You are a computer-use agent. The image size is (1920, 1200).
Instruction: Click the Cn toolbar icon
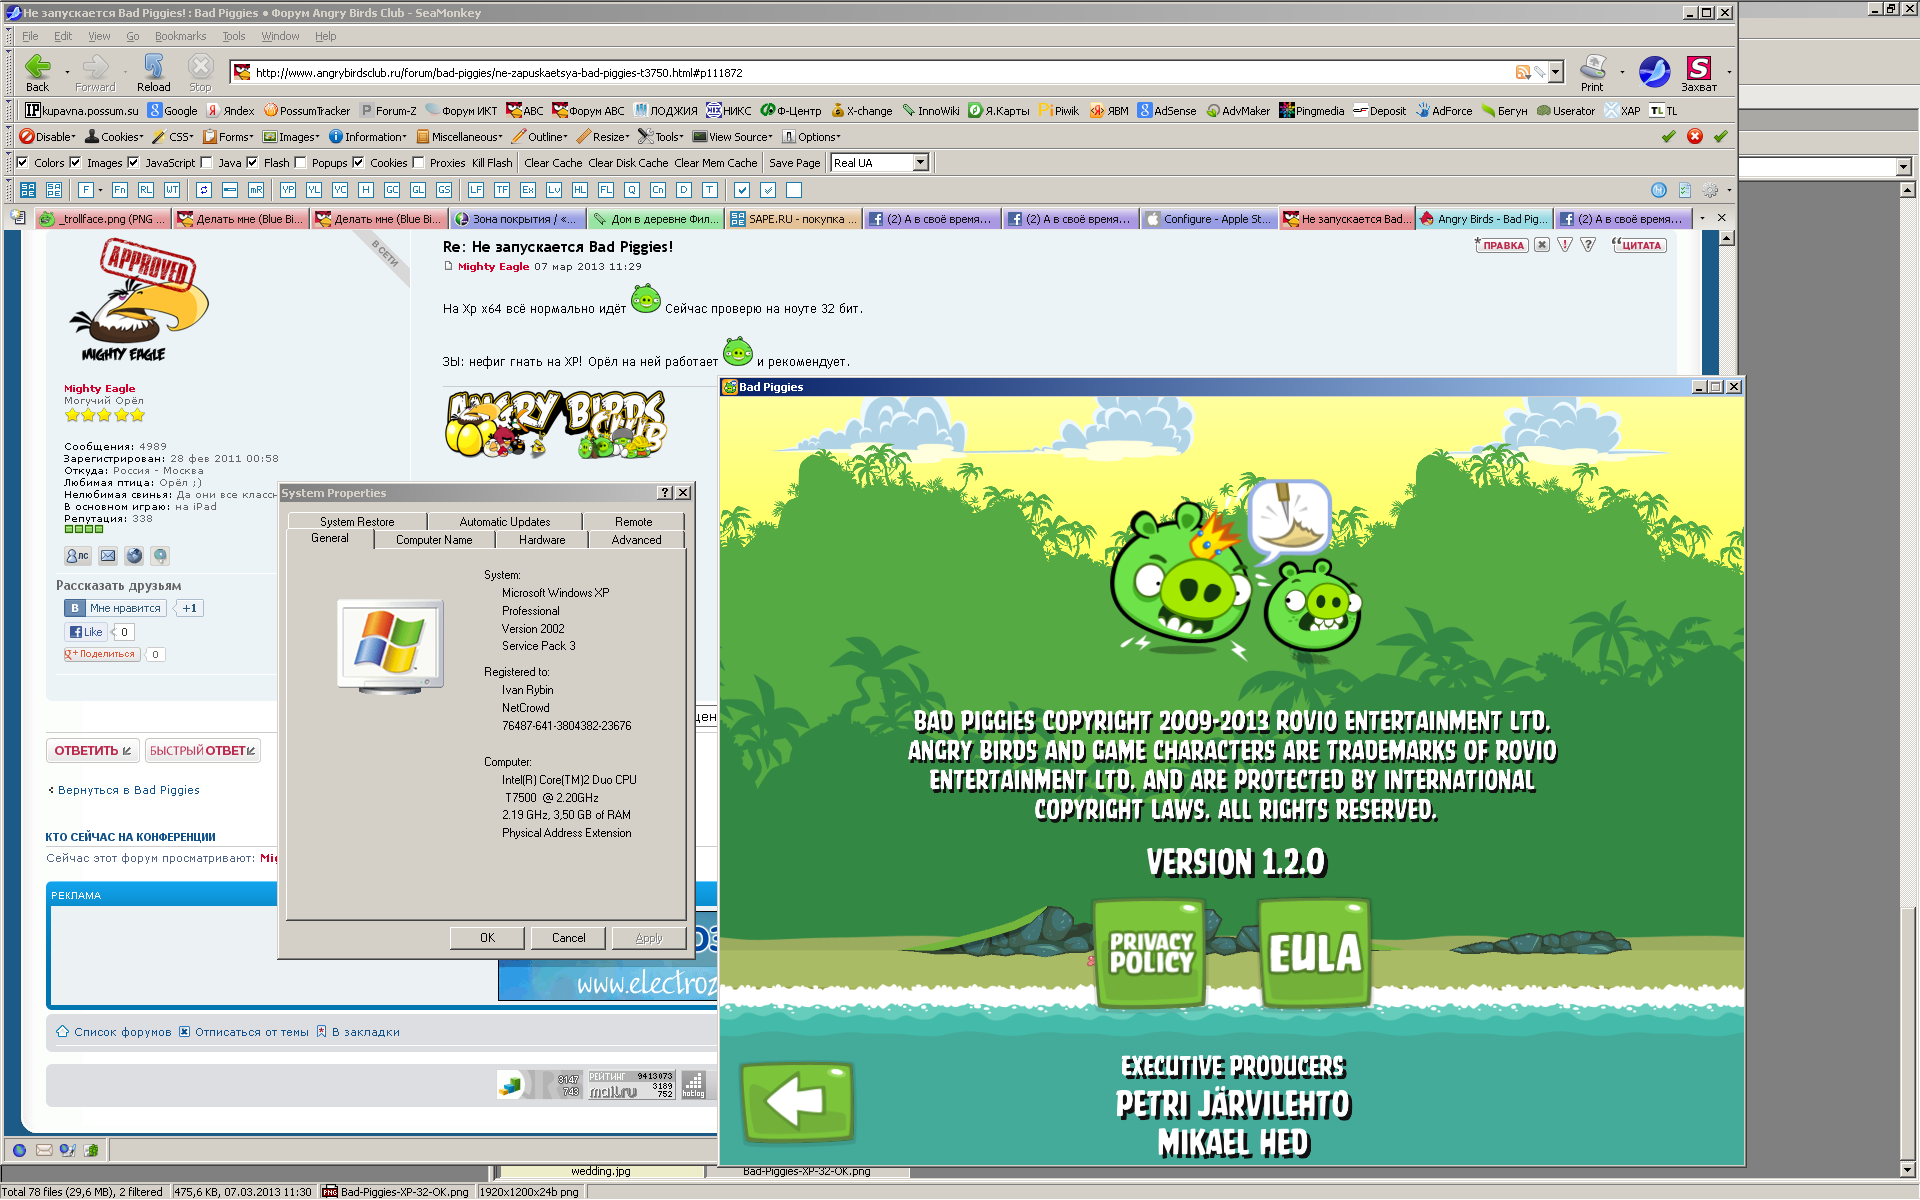[658, 190]
